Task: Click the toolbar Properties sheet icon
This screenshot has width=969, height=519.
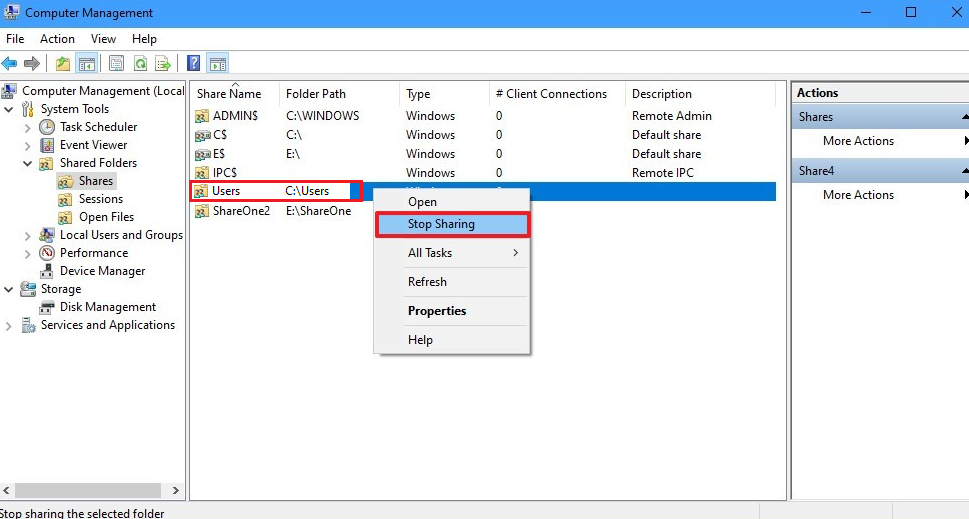Action: (x=117, y=63)
